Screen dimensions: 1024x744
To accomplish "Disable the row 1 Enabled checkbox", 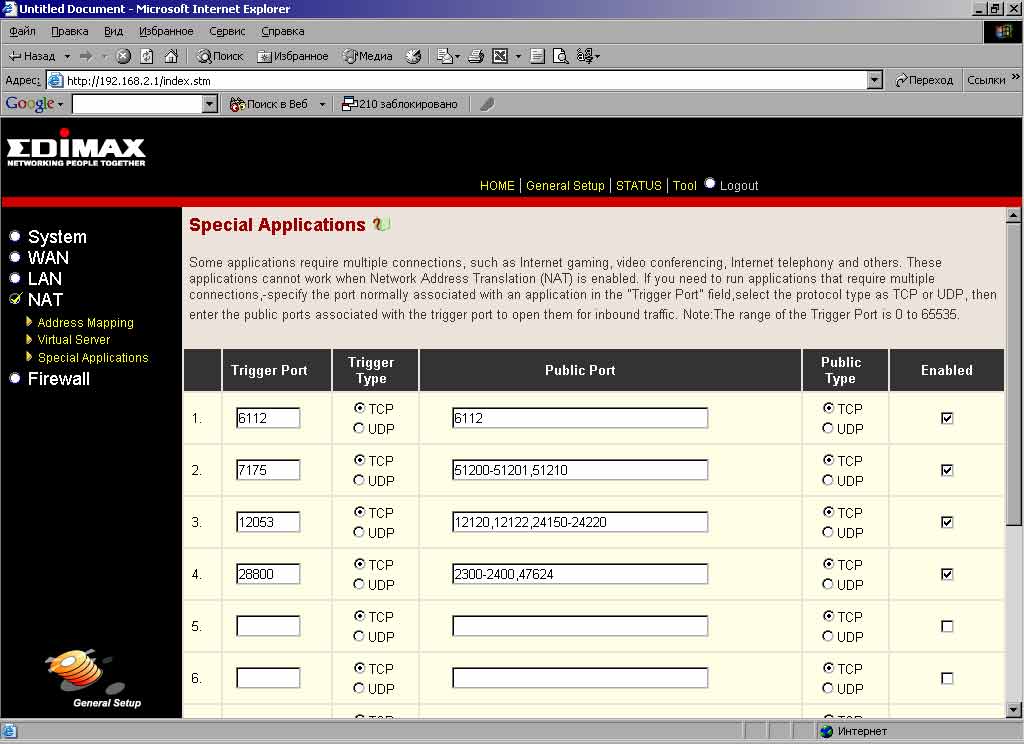I will (947, 418).
